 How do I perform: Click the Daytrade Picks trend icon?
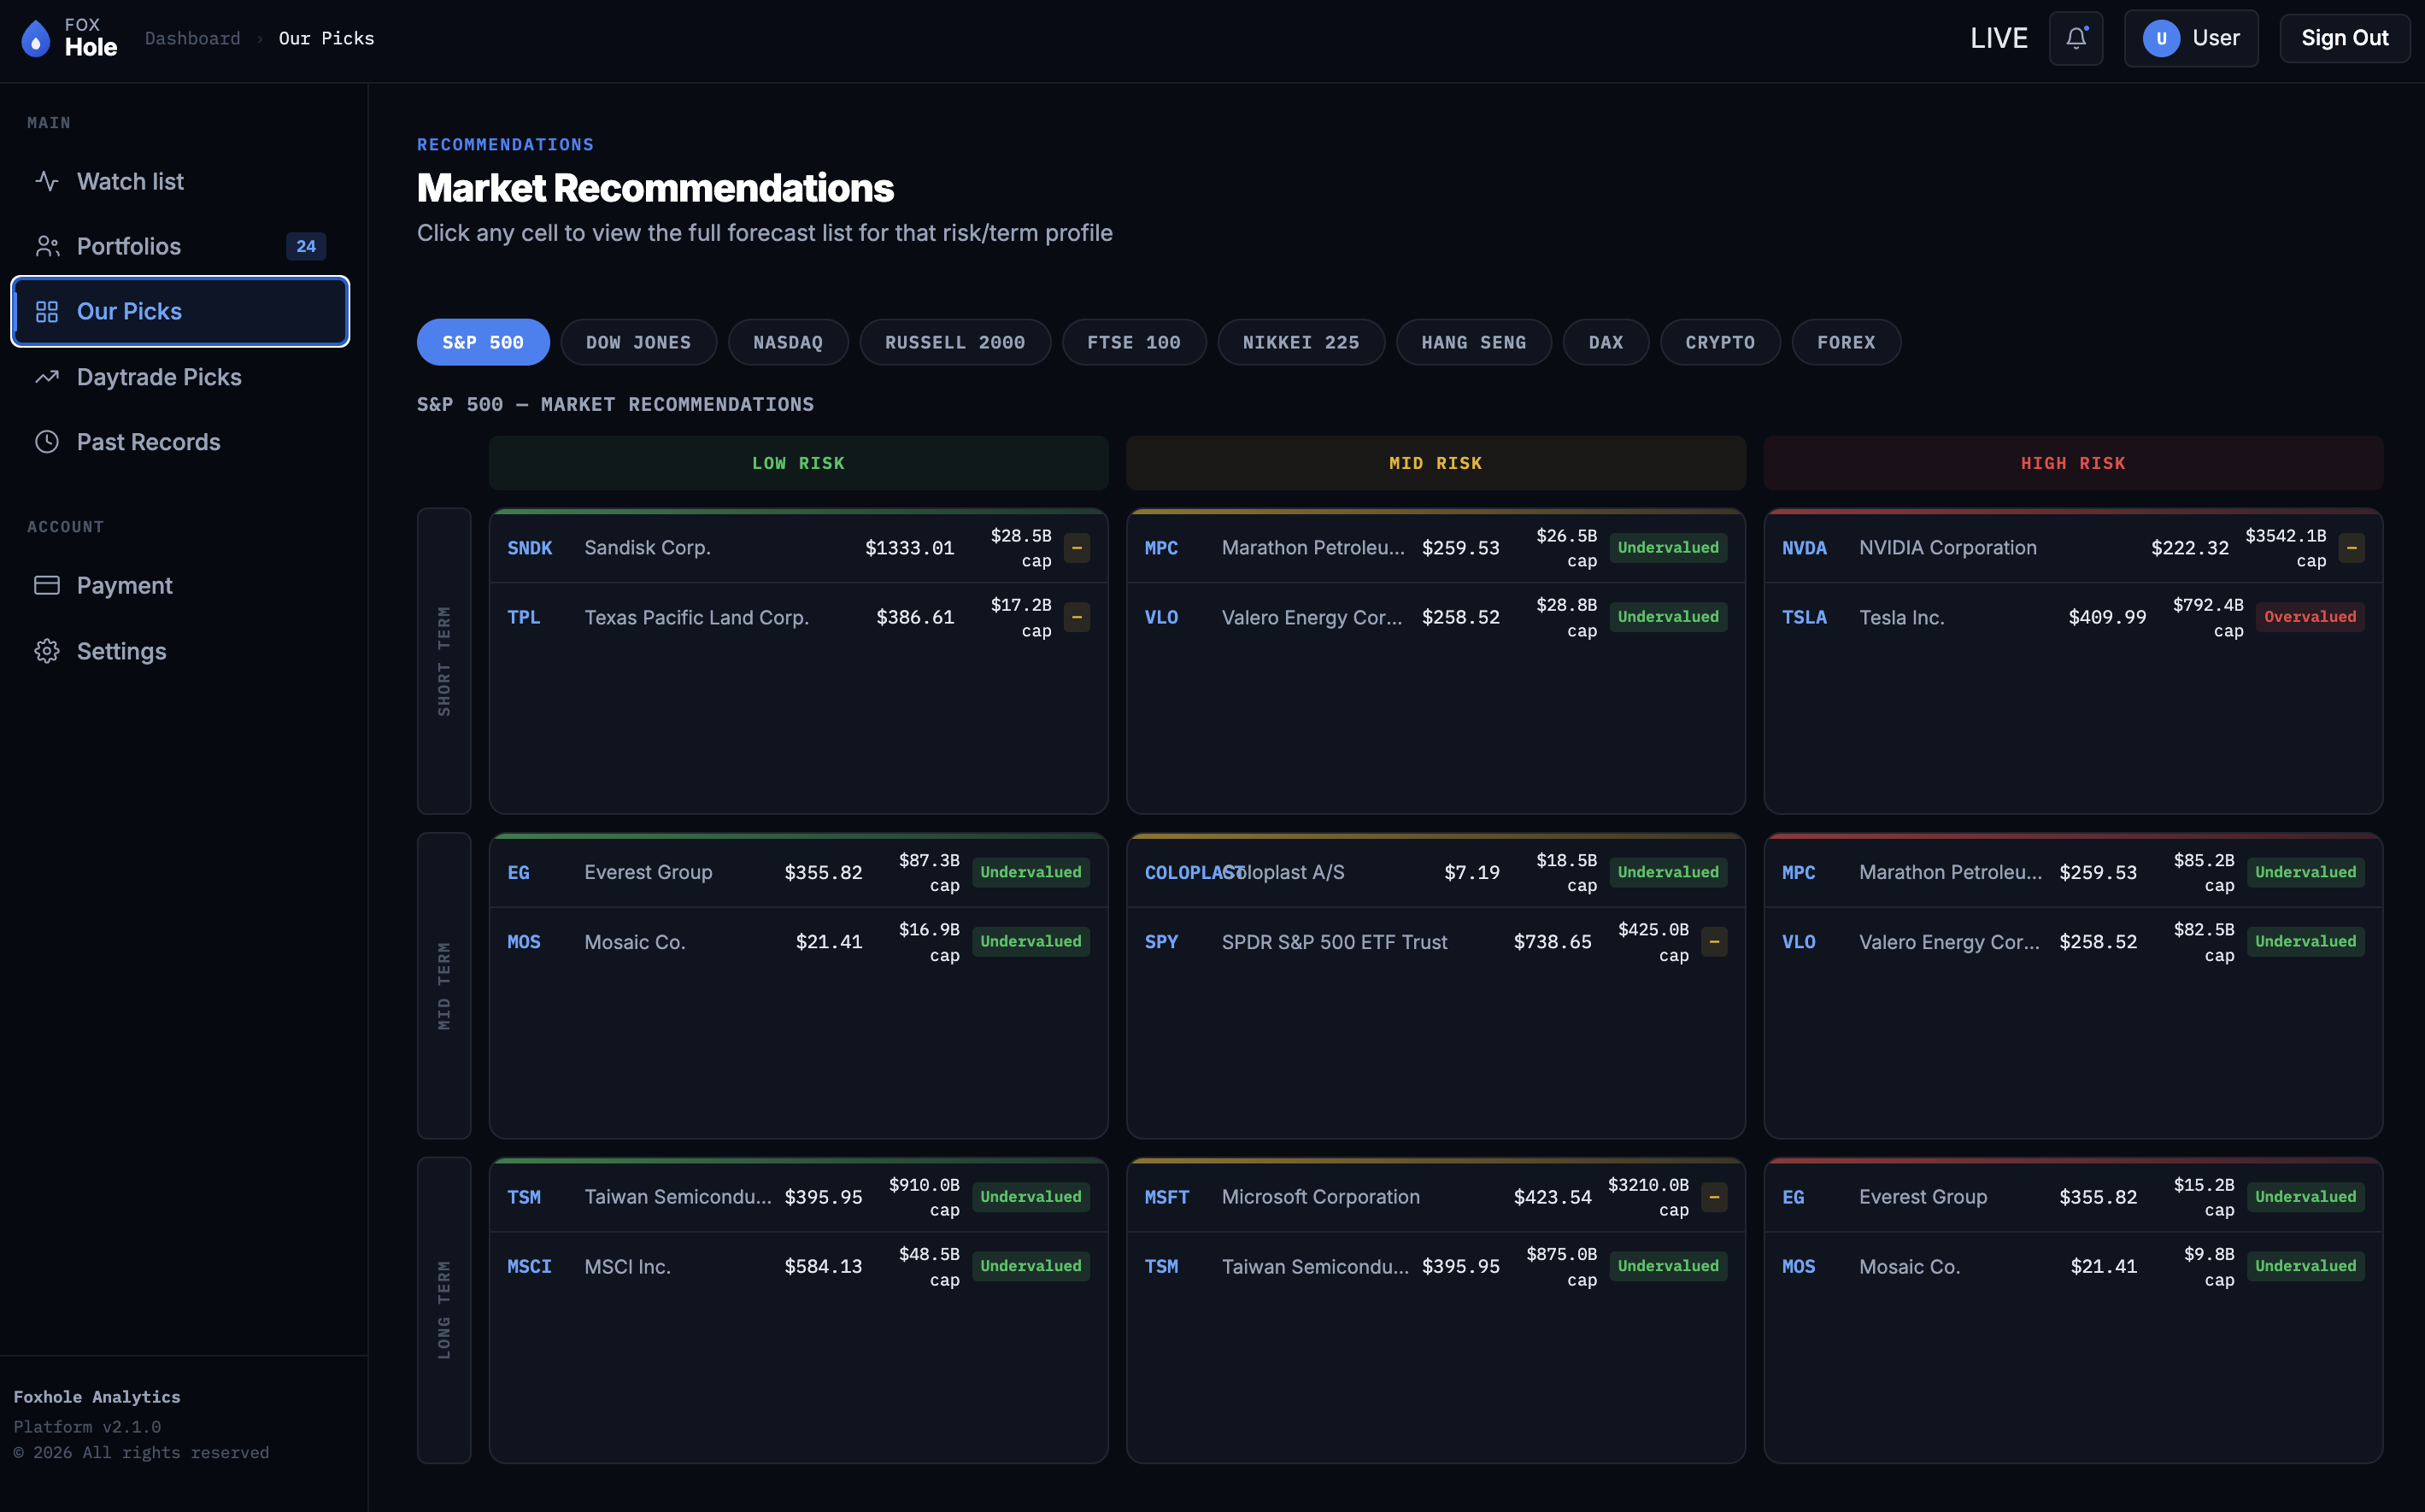click(47, 377)
